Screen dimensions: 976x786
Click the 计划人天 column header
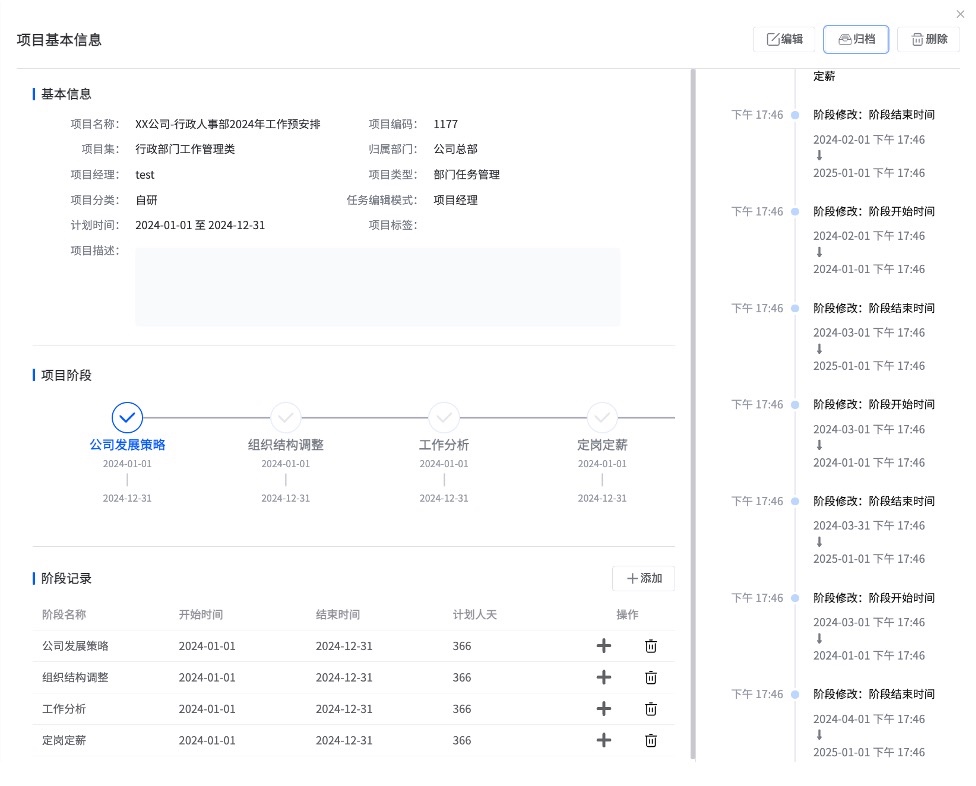[474, 615]
